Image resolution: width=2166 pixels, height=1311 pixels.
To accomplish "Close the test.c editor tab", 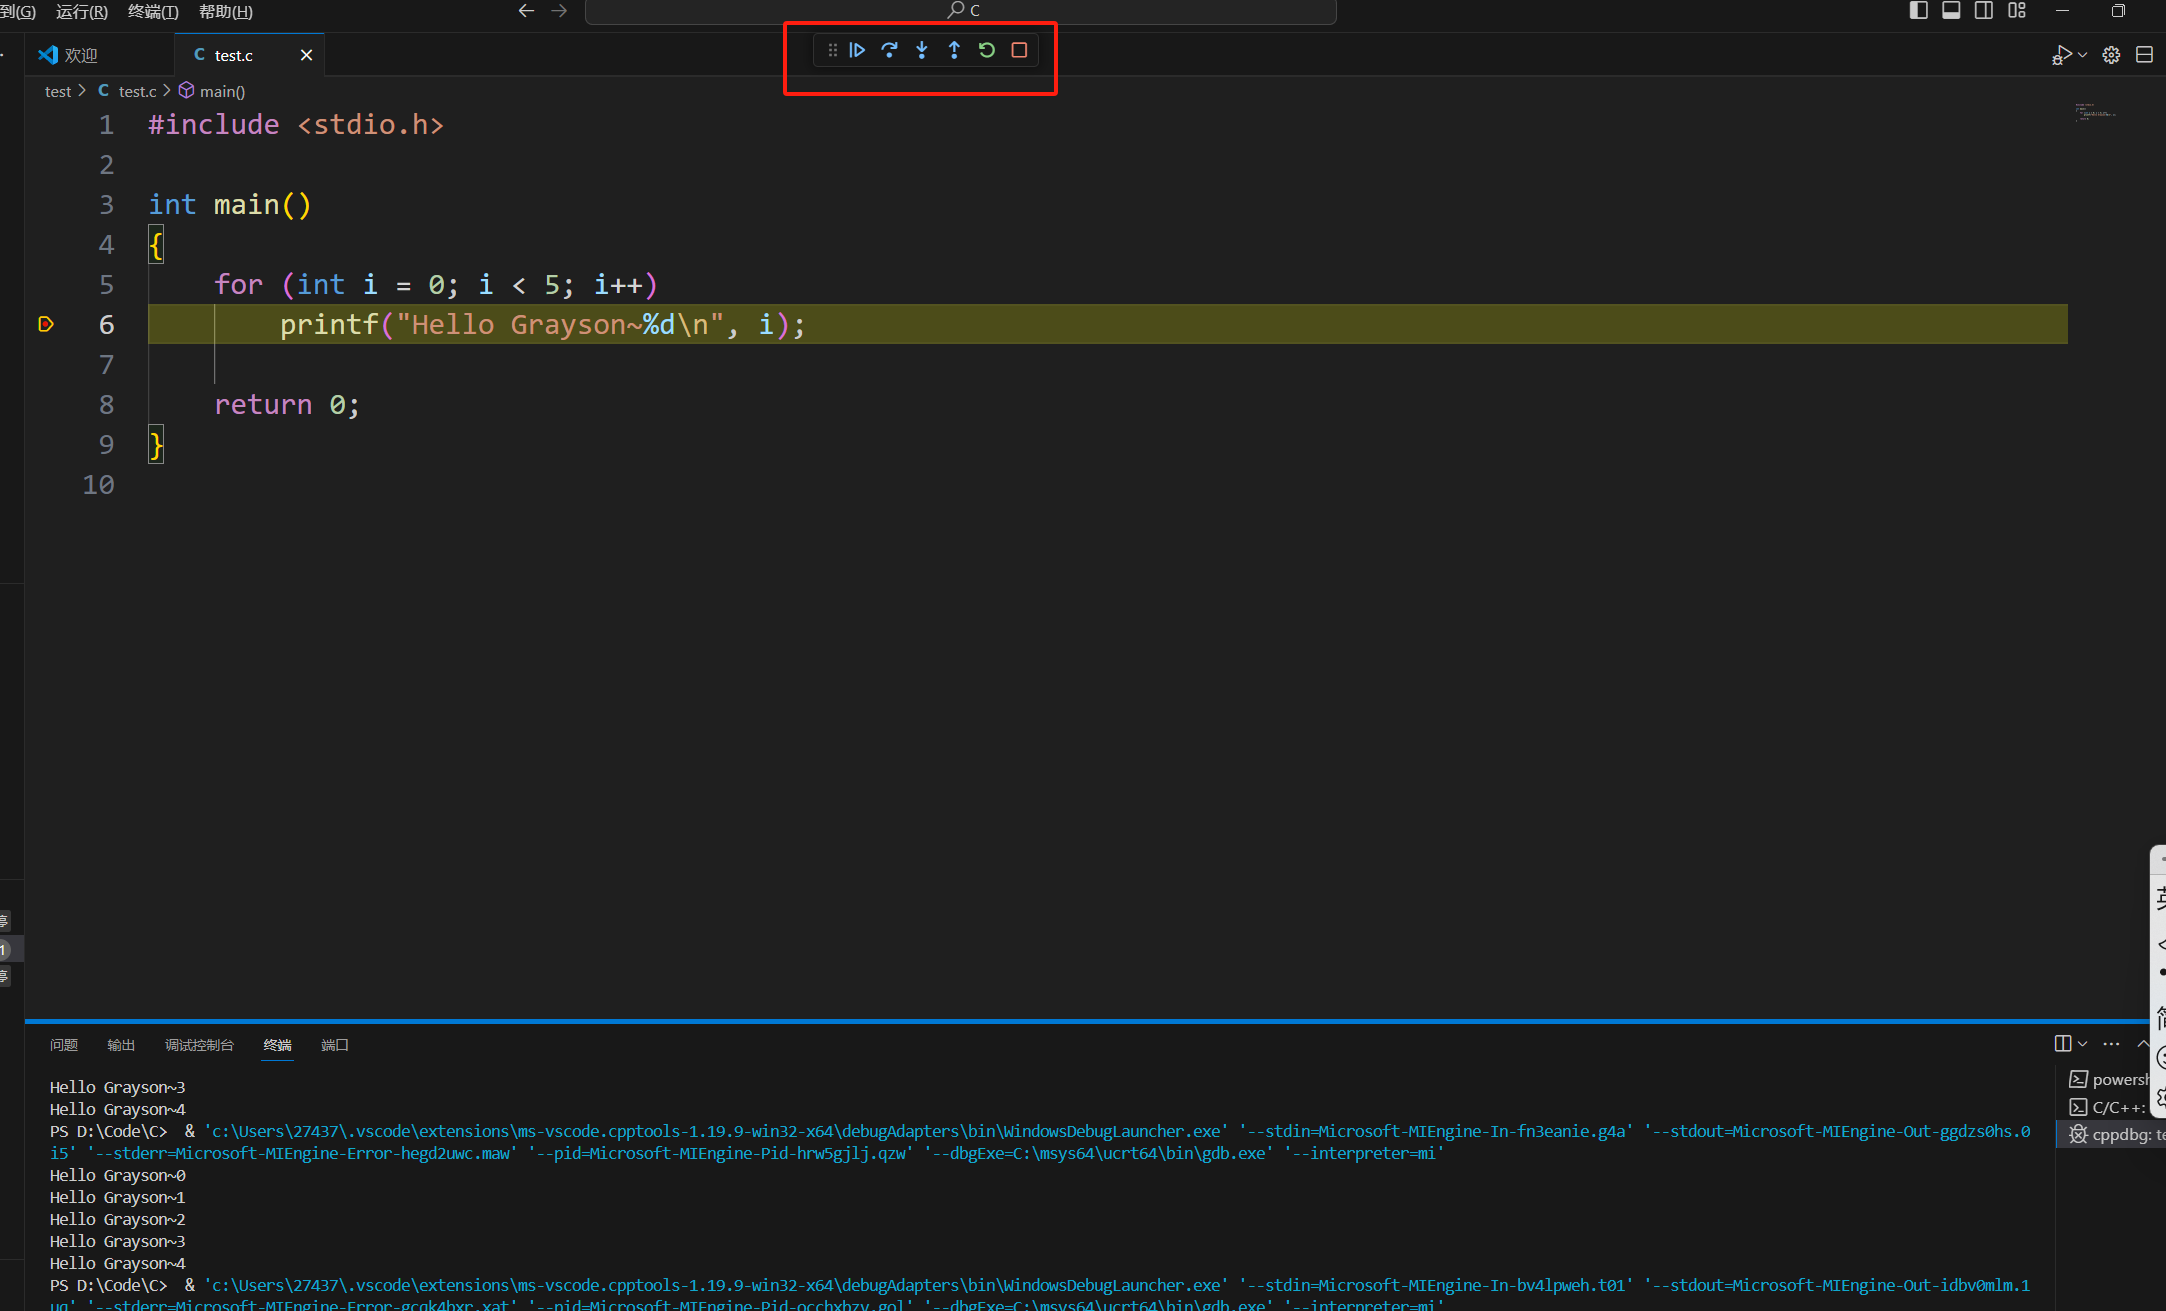I will coord(306,55).
